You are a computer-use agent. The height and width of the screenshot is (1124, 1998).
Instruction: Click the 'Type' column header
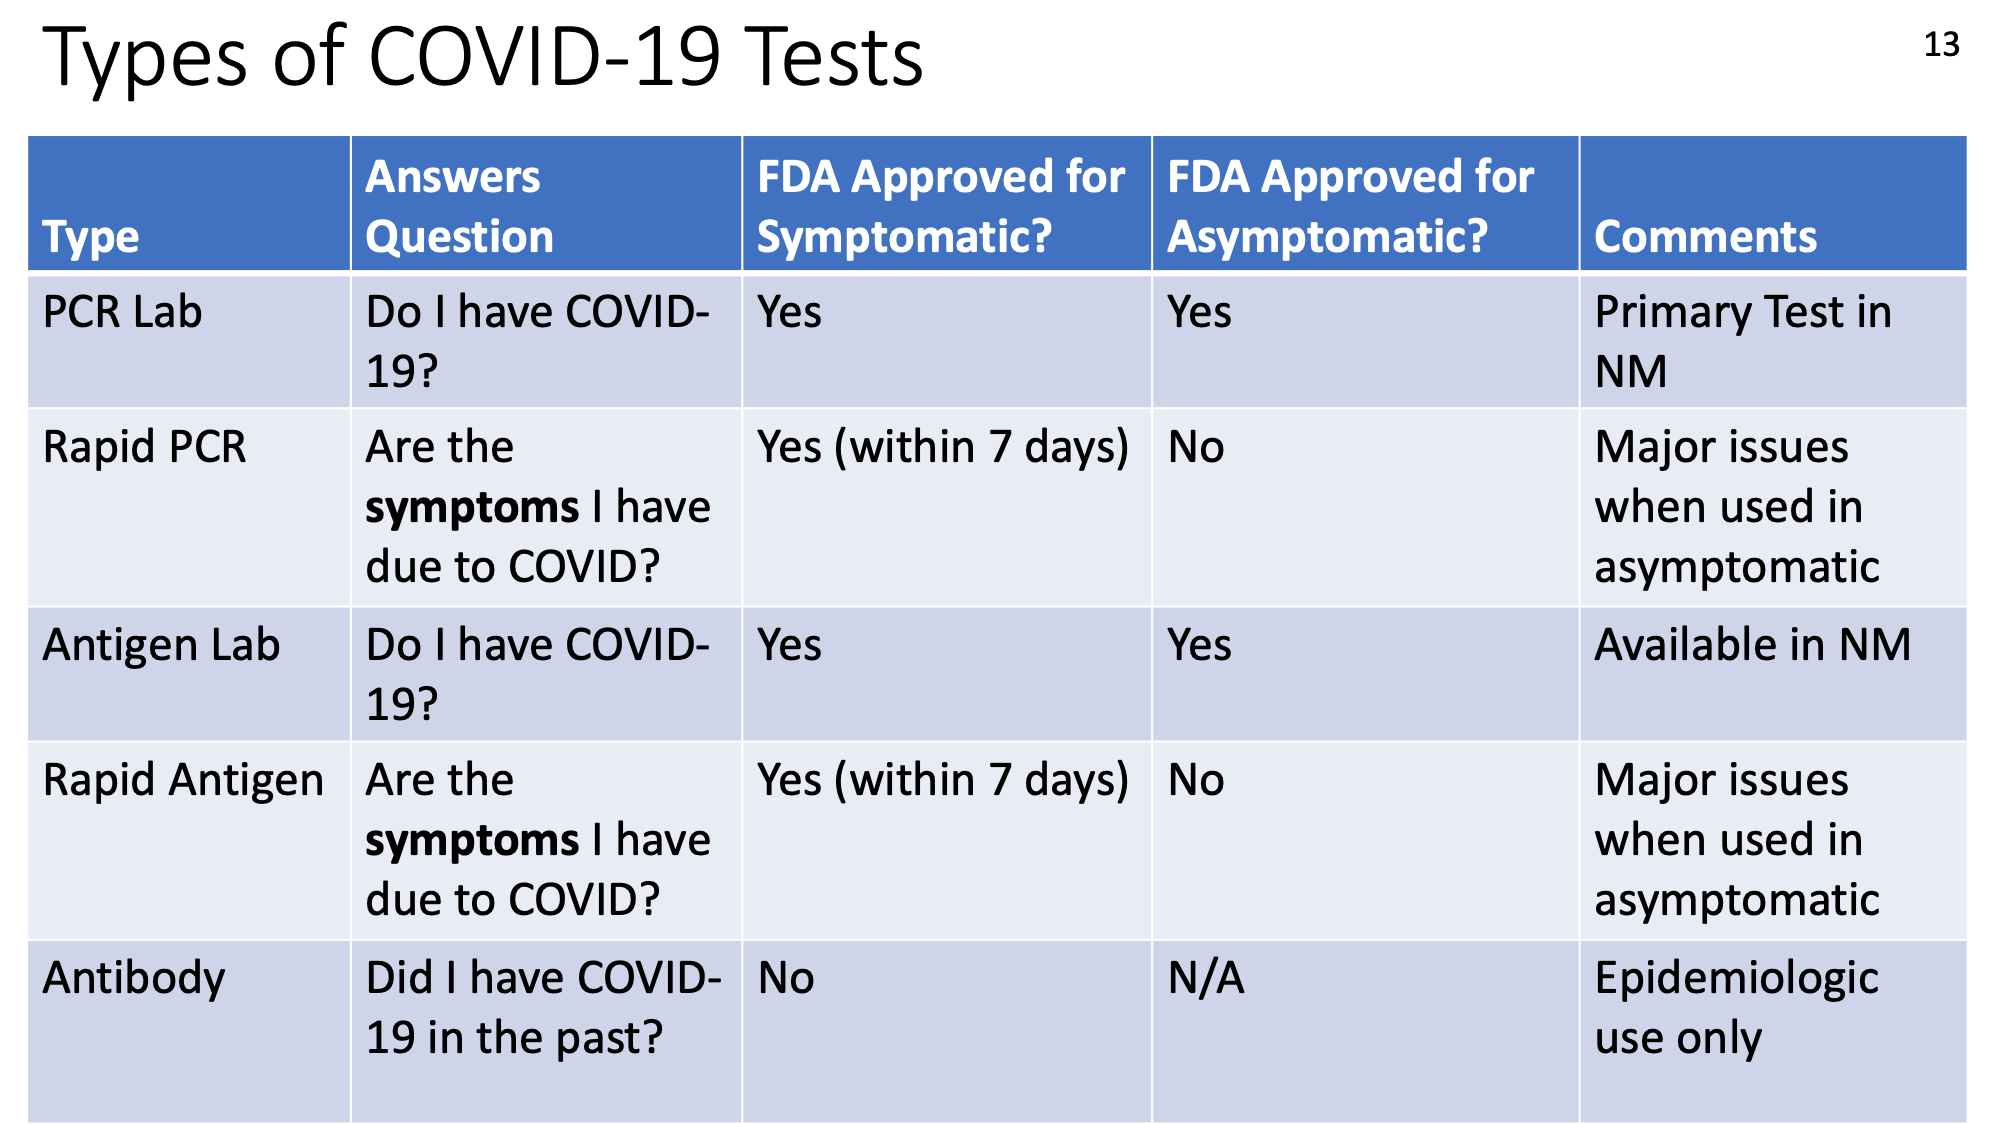tap(189, 204)
